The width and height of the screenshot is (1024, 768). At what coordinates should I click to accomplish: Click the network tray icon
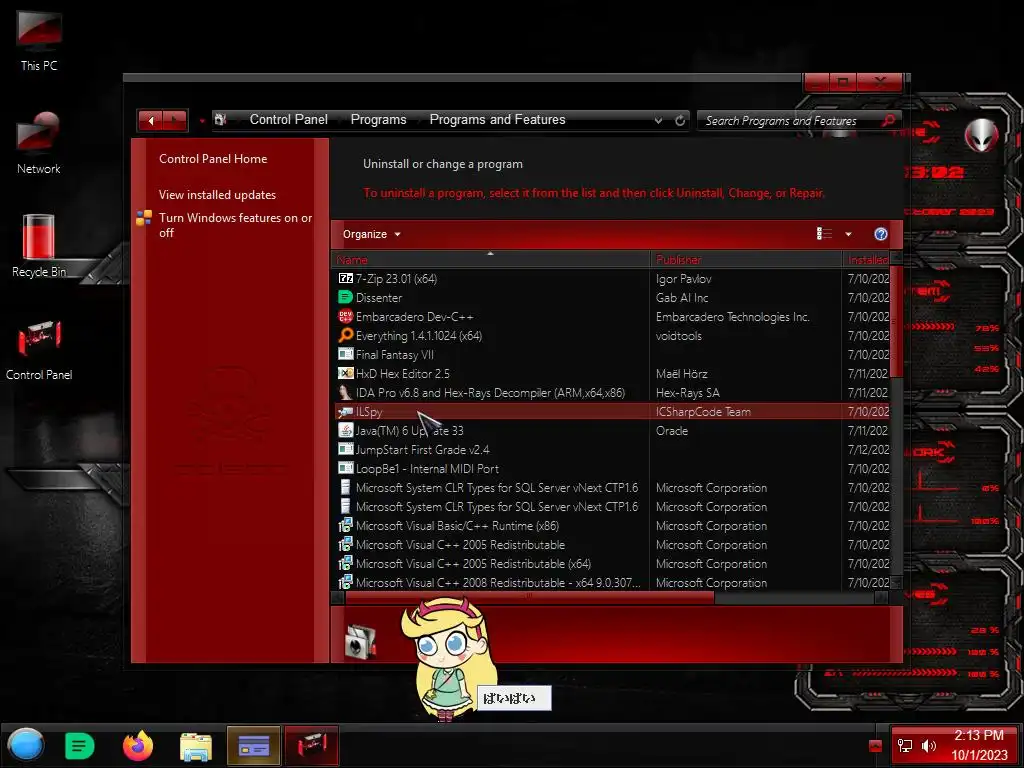point(904,745)
